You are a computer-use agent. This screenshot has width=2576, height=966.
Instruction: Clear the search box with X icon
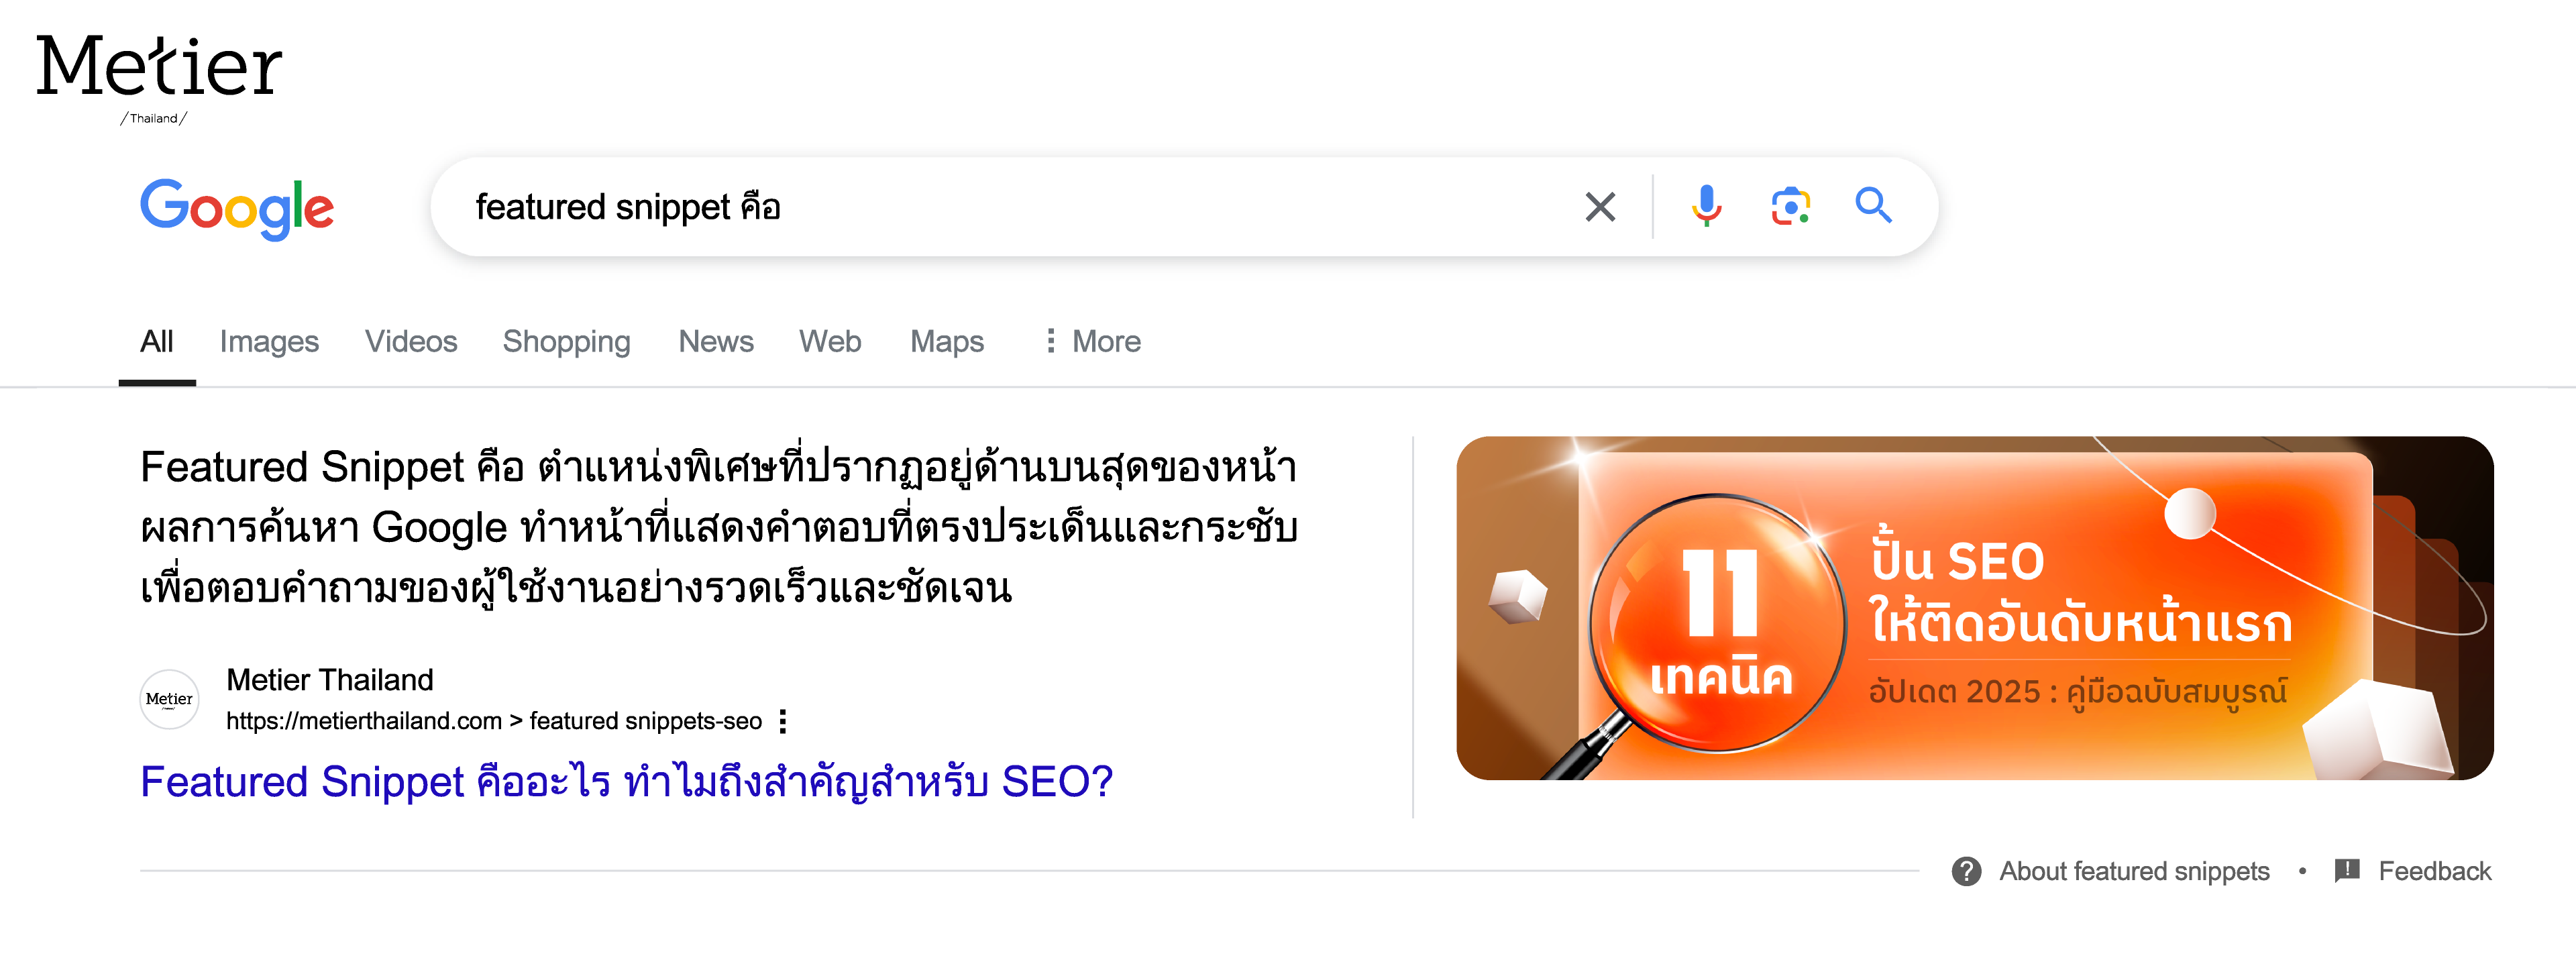(x=1600, y=207)
